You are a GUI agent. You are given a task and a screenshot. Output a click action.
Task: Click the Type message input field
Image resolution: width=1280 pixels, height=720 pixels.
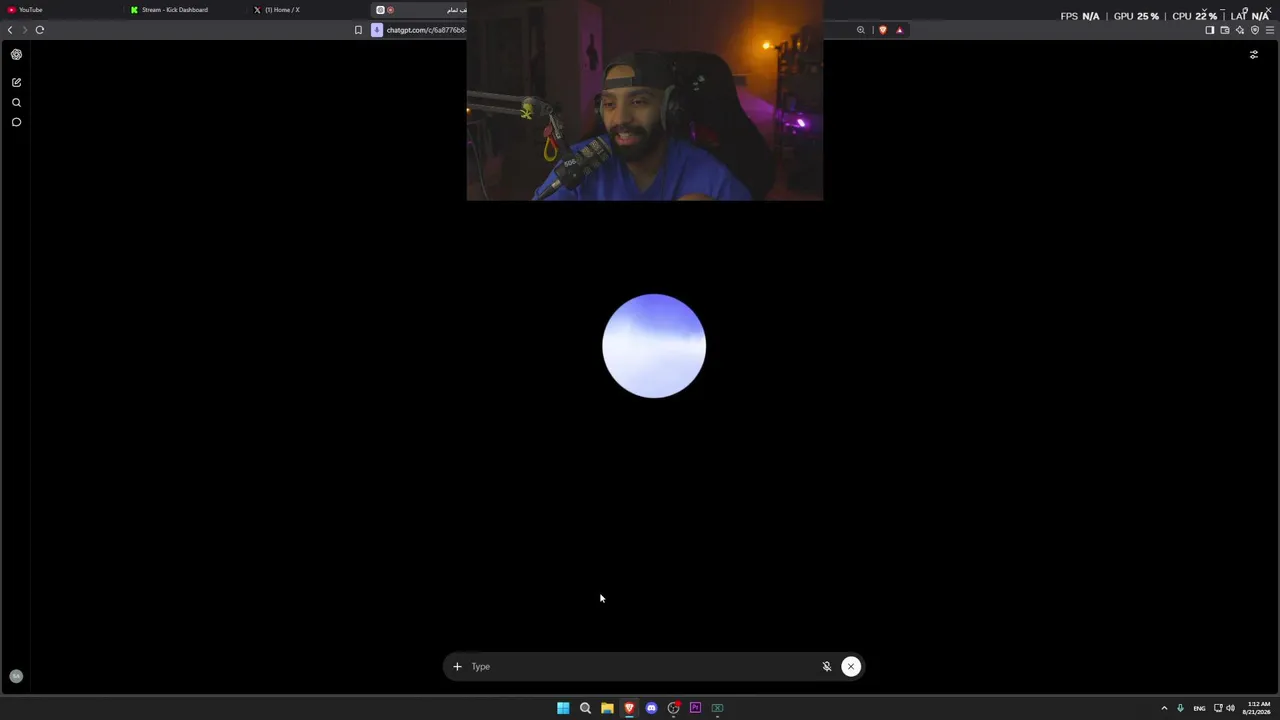642,667
